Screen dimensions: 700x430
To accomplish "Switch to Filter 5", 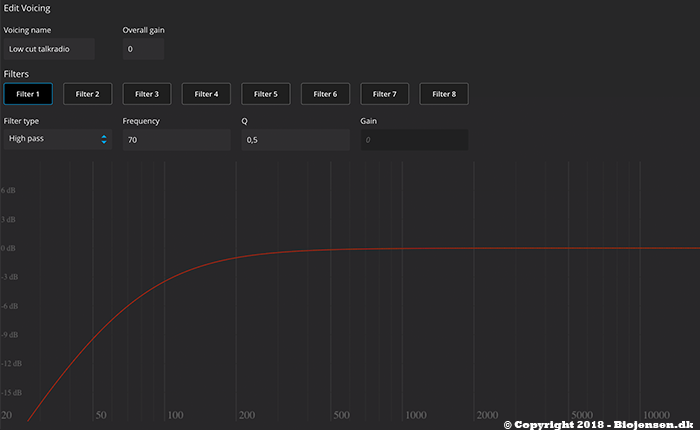I will [266, 94].
